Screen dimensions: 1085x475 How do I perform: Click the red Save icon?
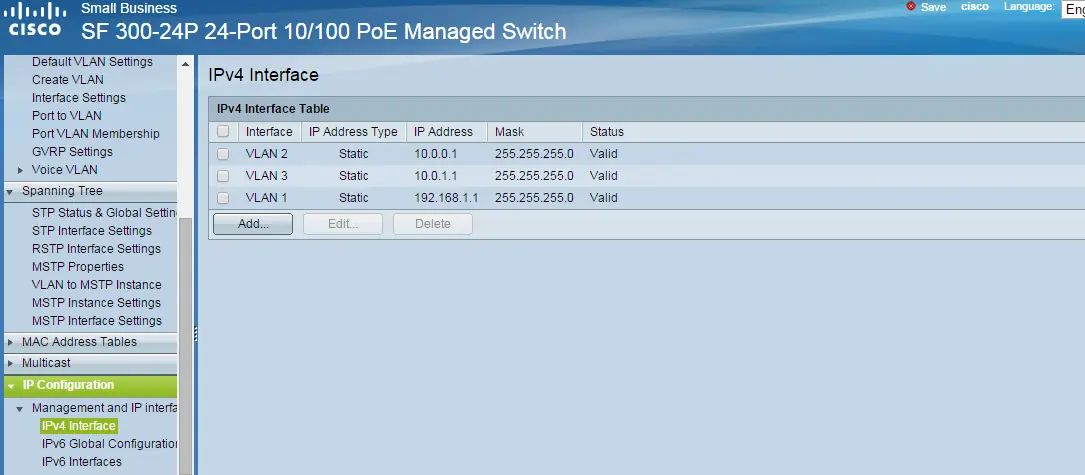[x=911, y=6]
